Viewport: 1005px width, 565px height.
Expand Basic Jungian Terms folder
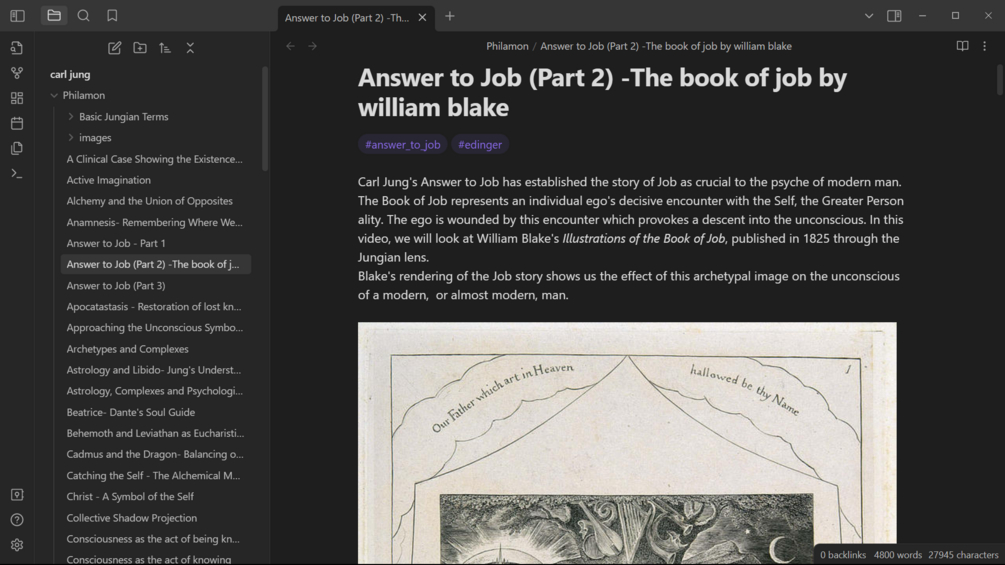coord(71,117)
